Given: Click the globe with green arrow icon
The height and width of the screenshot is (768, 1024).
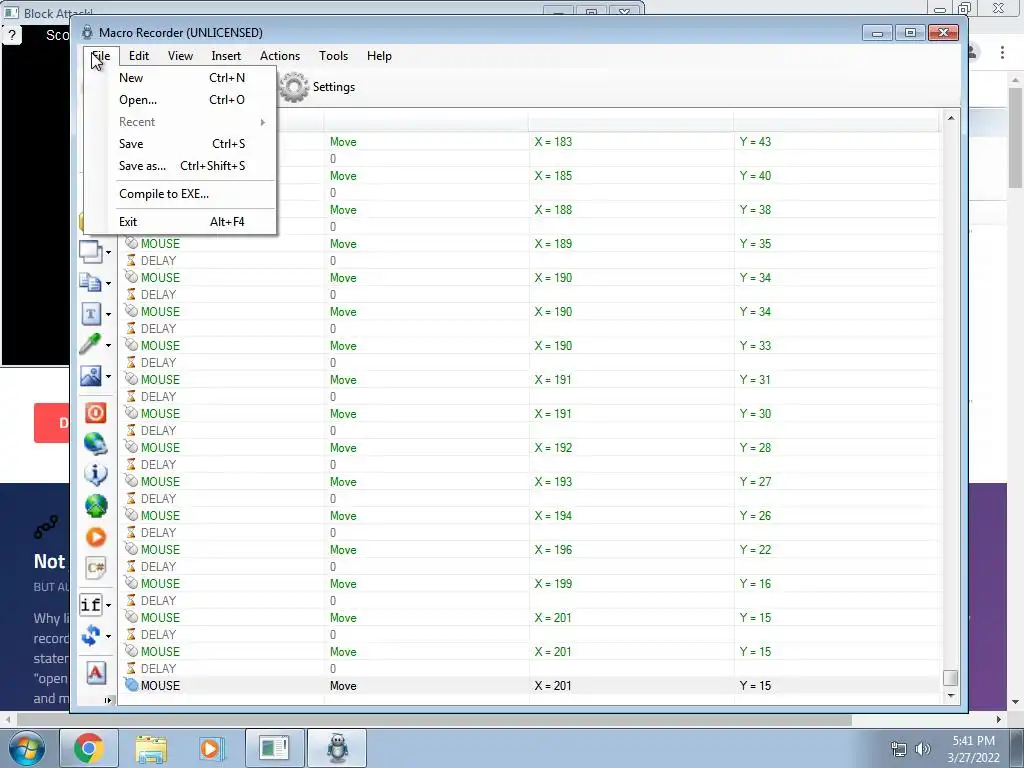Looking at the screenshot, I should click(95, 506).
